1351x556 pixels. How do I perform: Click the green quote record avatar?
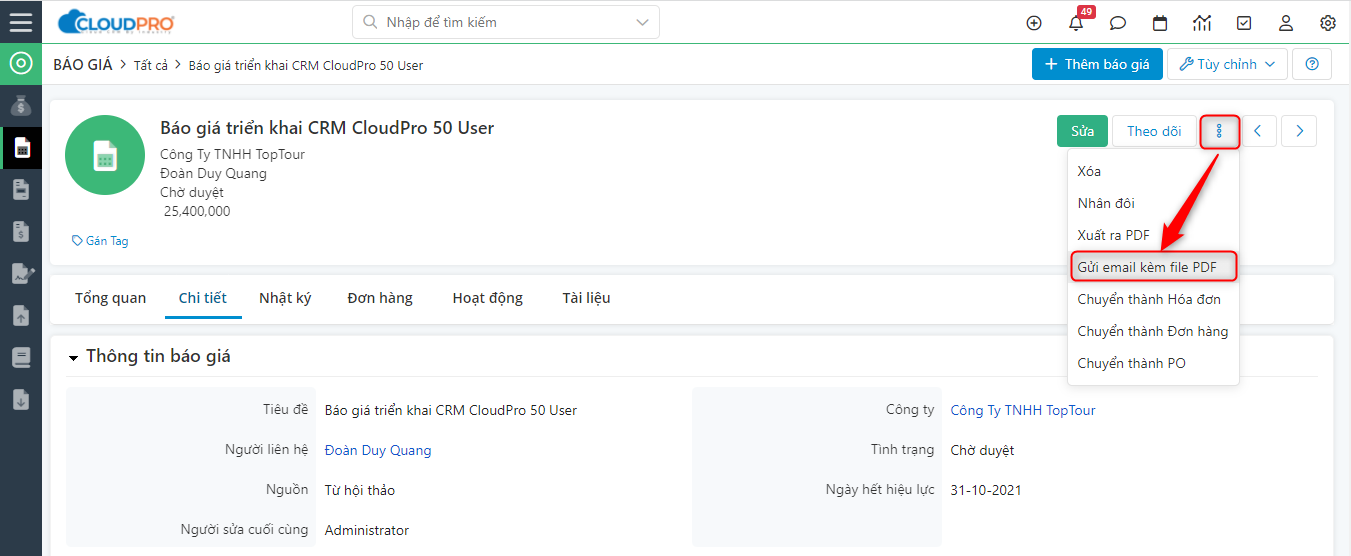(105, 155)
